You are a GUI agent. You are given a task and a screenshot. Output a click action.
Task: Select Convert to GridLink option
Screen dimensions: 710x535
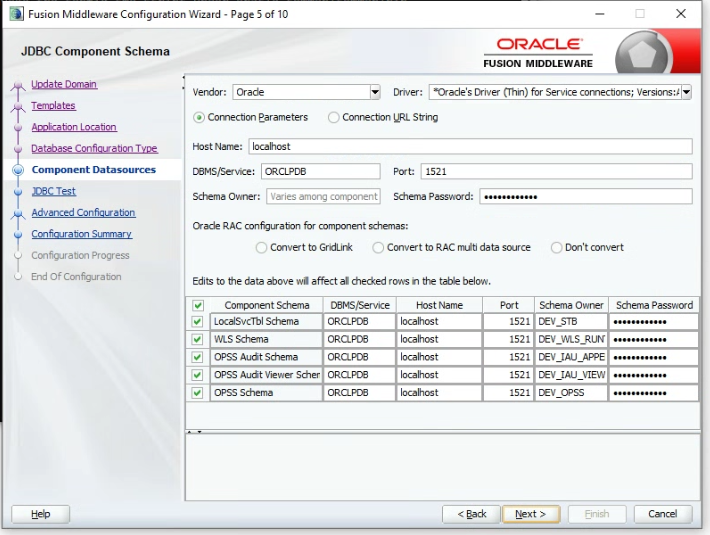[x=261, y=248]
